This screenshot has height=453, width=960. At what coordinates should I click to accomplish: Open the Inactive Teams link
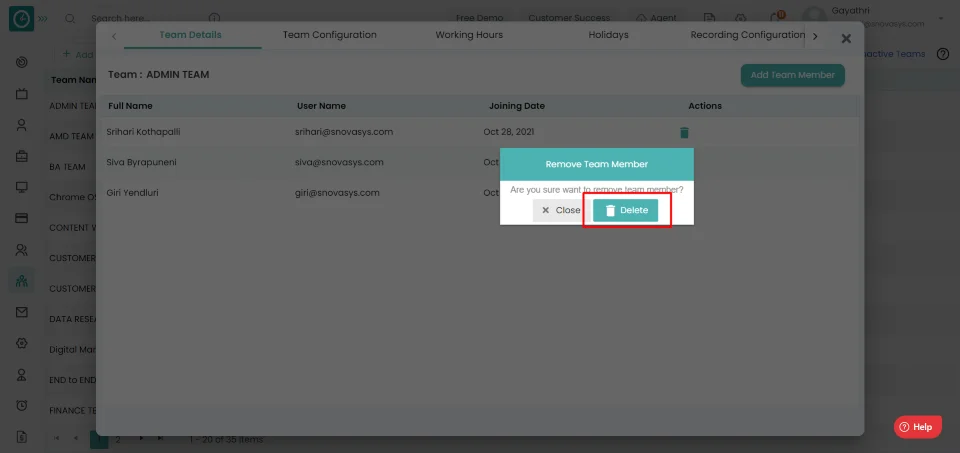point(894,54)
